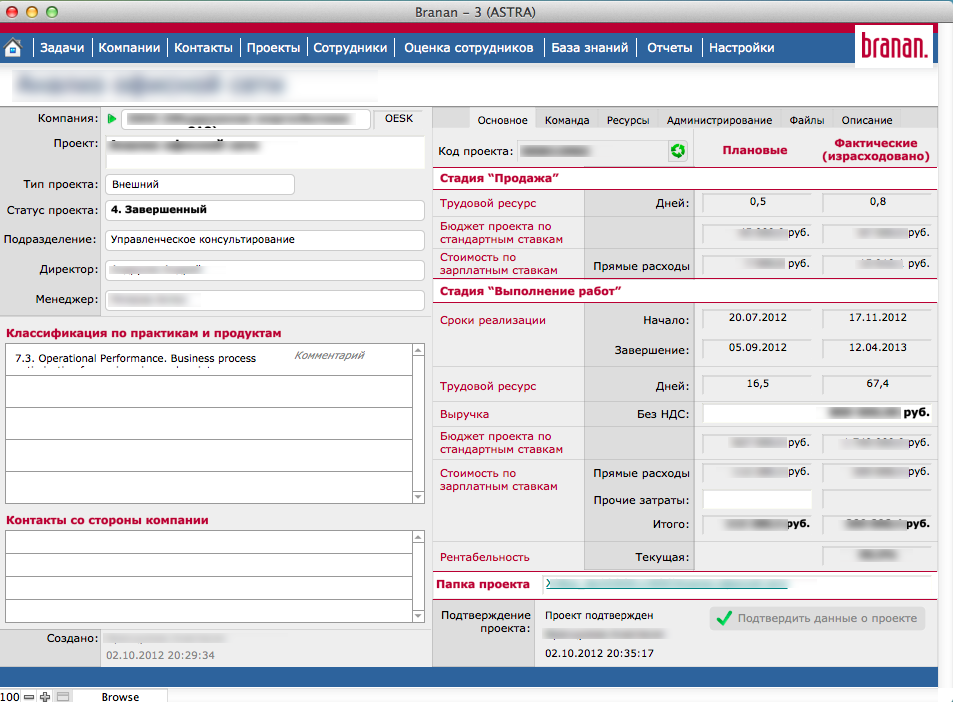Click actual sales days 0,8
Screen dimensions: 953x702
coord(877,202)
